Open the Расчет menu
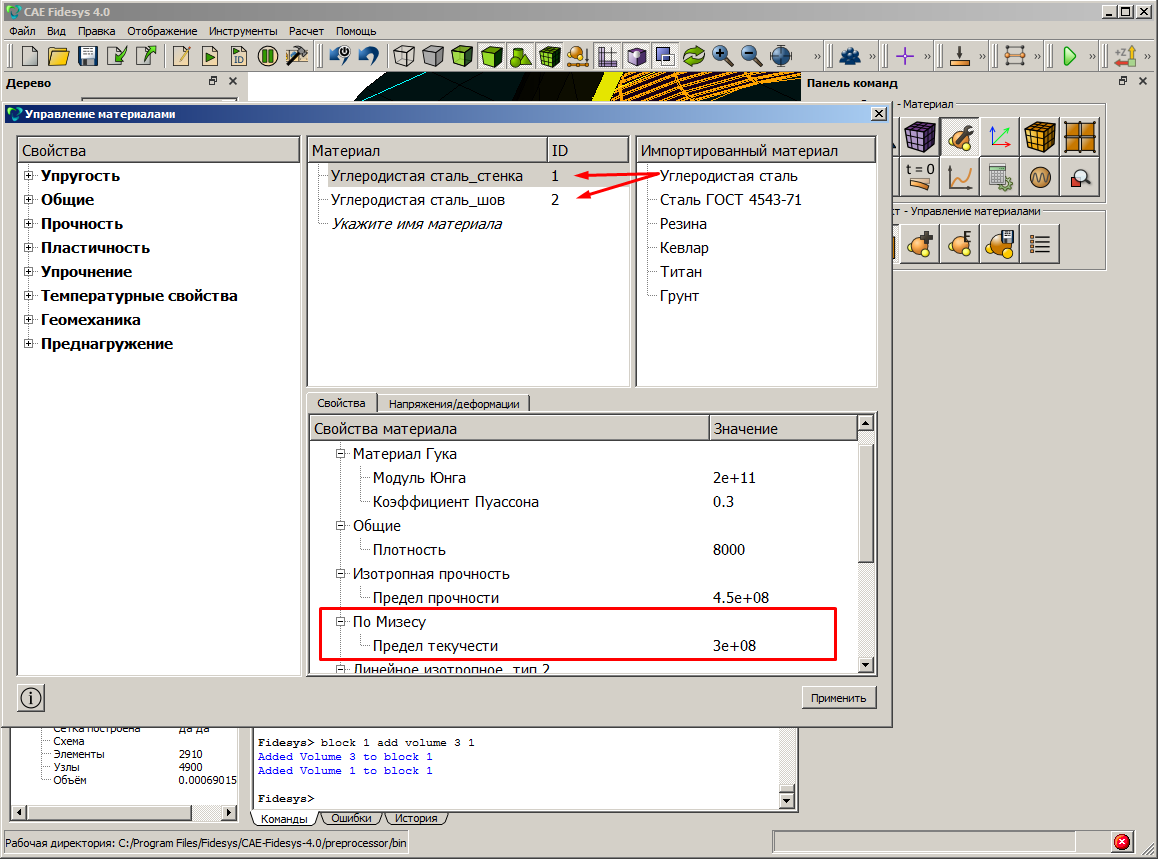 (306, 31)
